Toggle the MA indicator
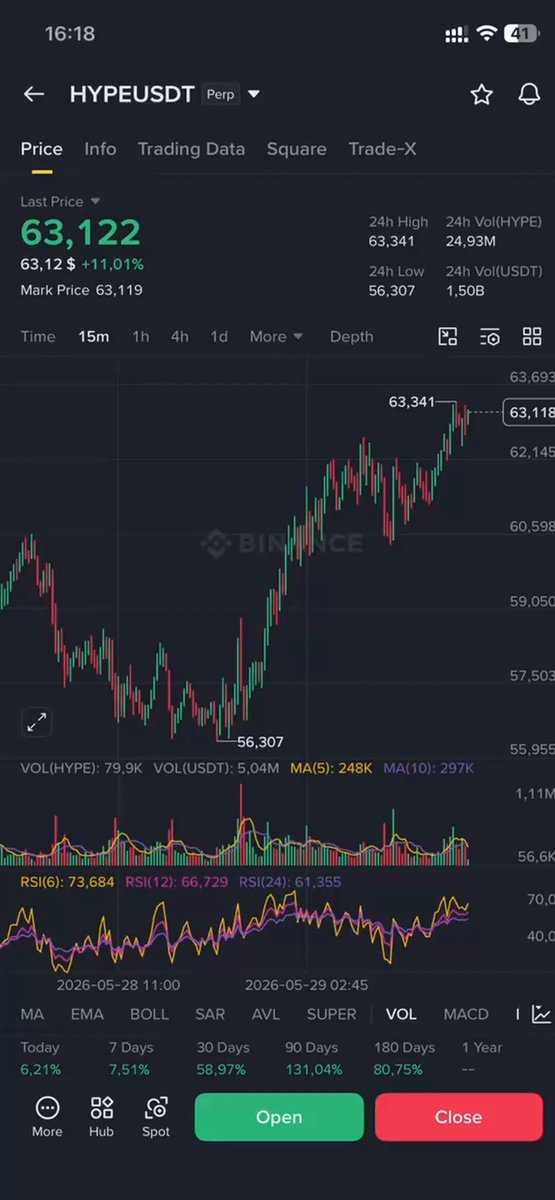555x1200 pixels. (32, 1014)
